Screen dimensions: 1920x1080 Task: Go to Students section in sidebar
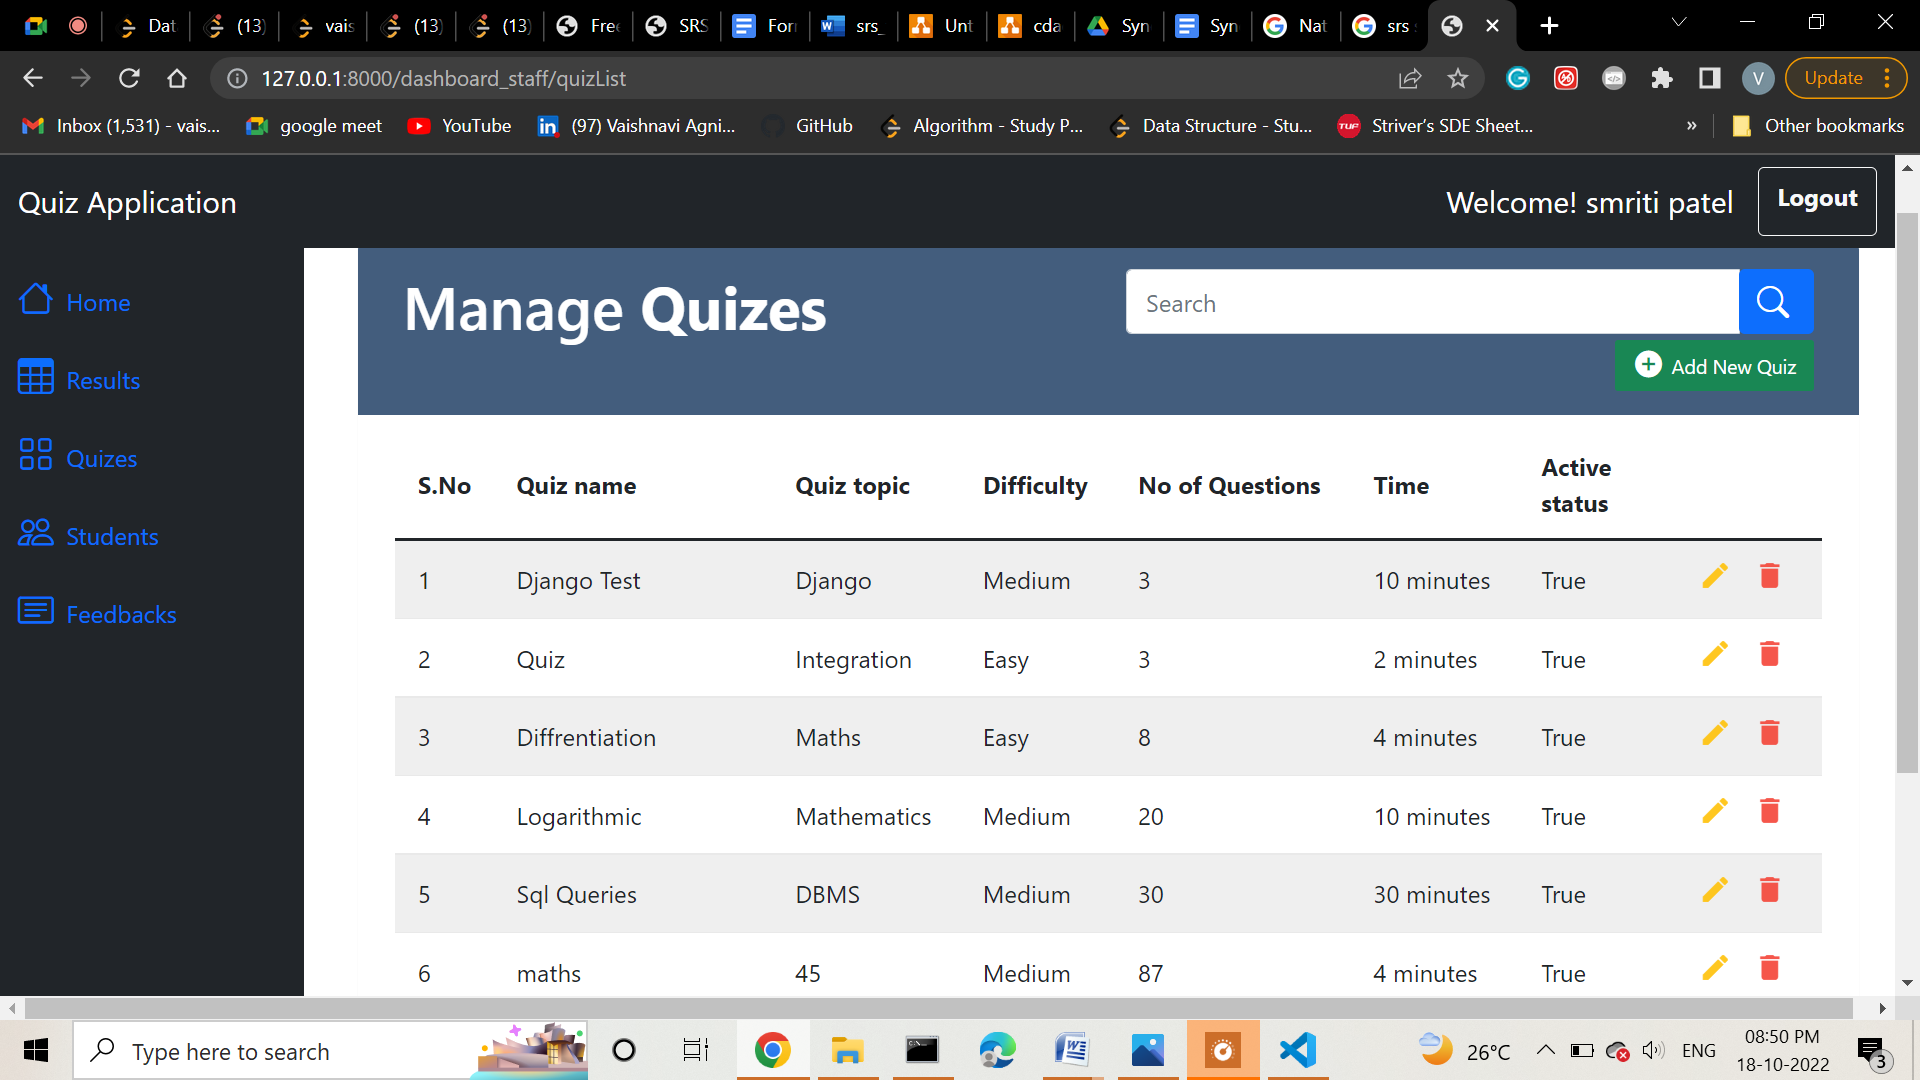tap(88, 535)
